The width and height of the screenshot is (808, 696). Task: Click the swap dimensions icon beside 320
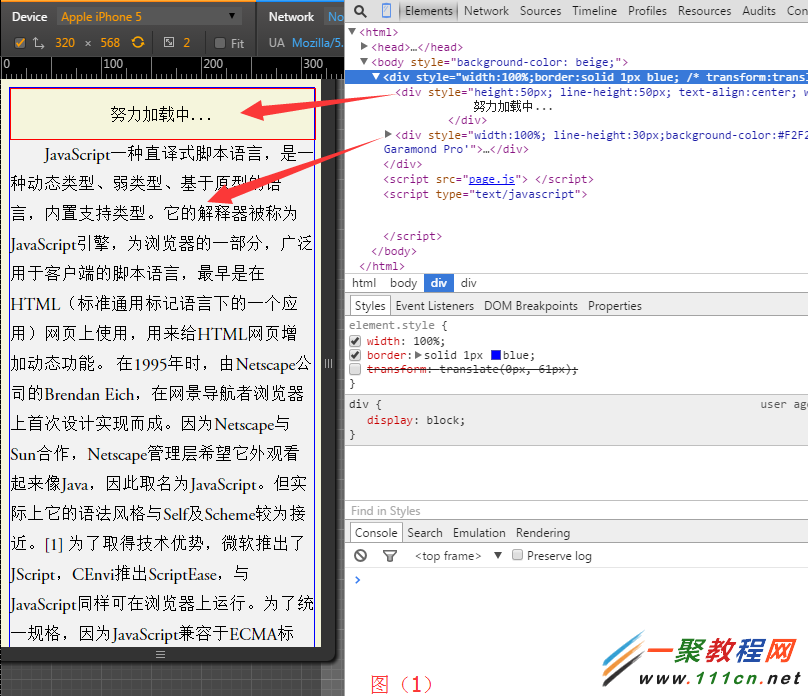[39, 43]
